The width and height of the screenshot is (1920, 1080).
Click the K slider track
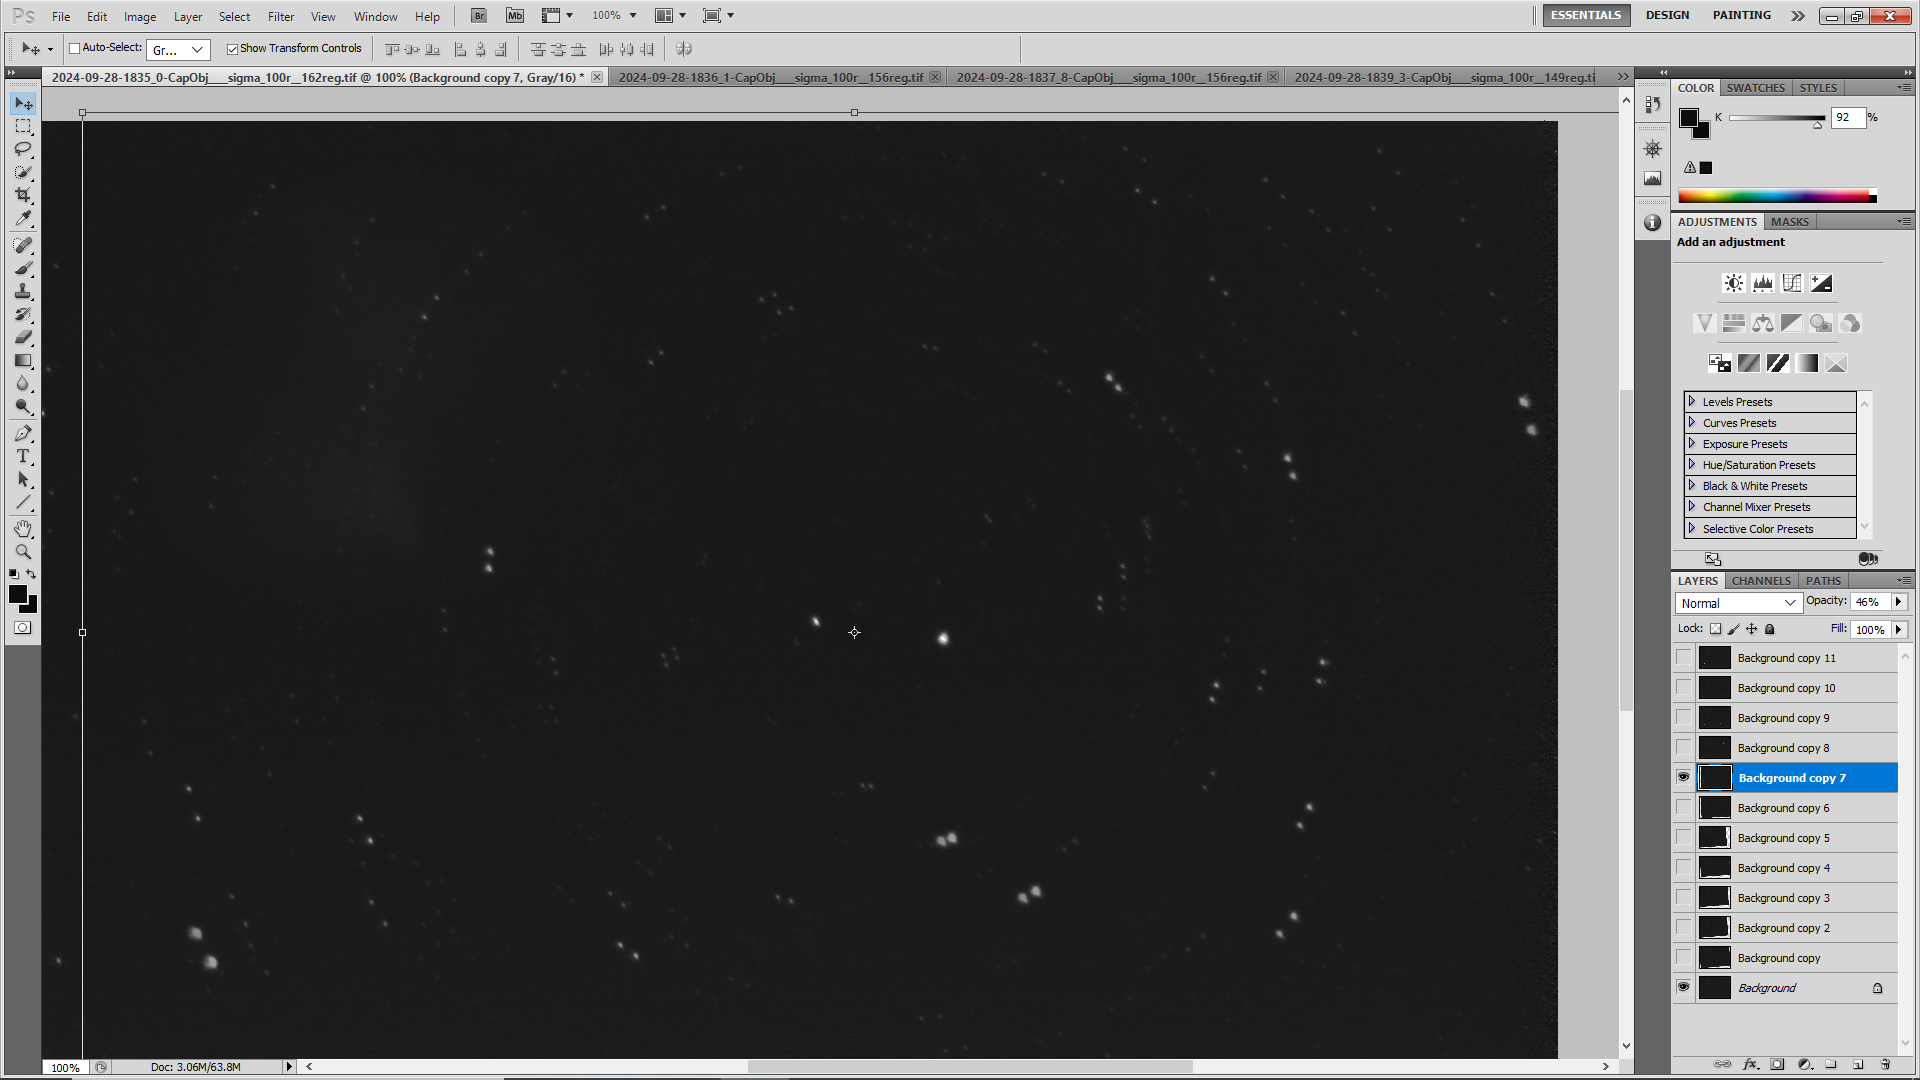coord(1777,118)
